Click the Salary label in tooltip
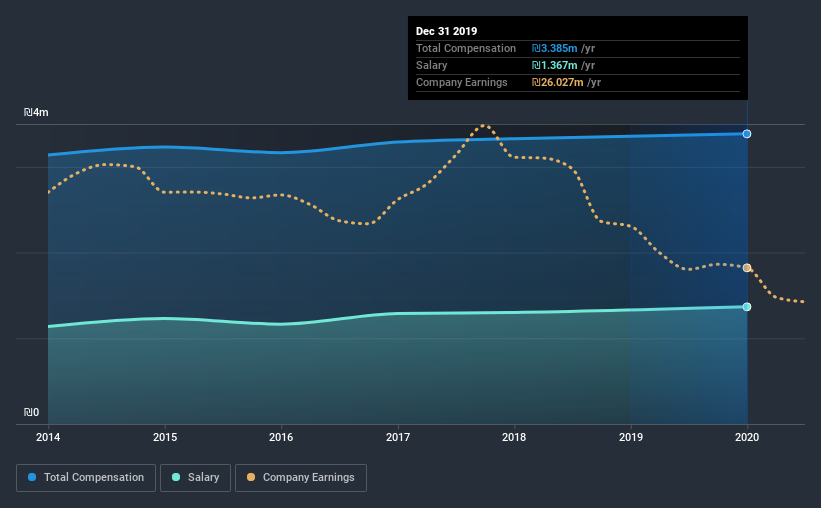Viewport: 821px width, 508px height. pos(431,65)
